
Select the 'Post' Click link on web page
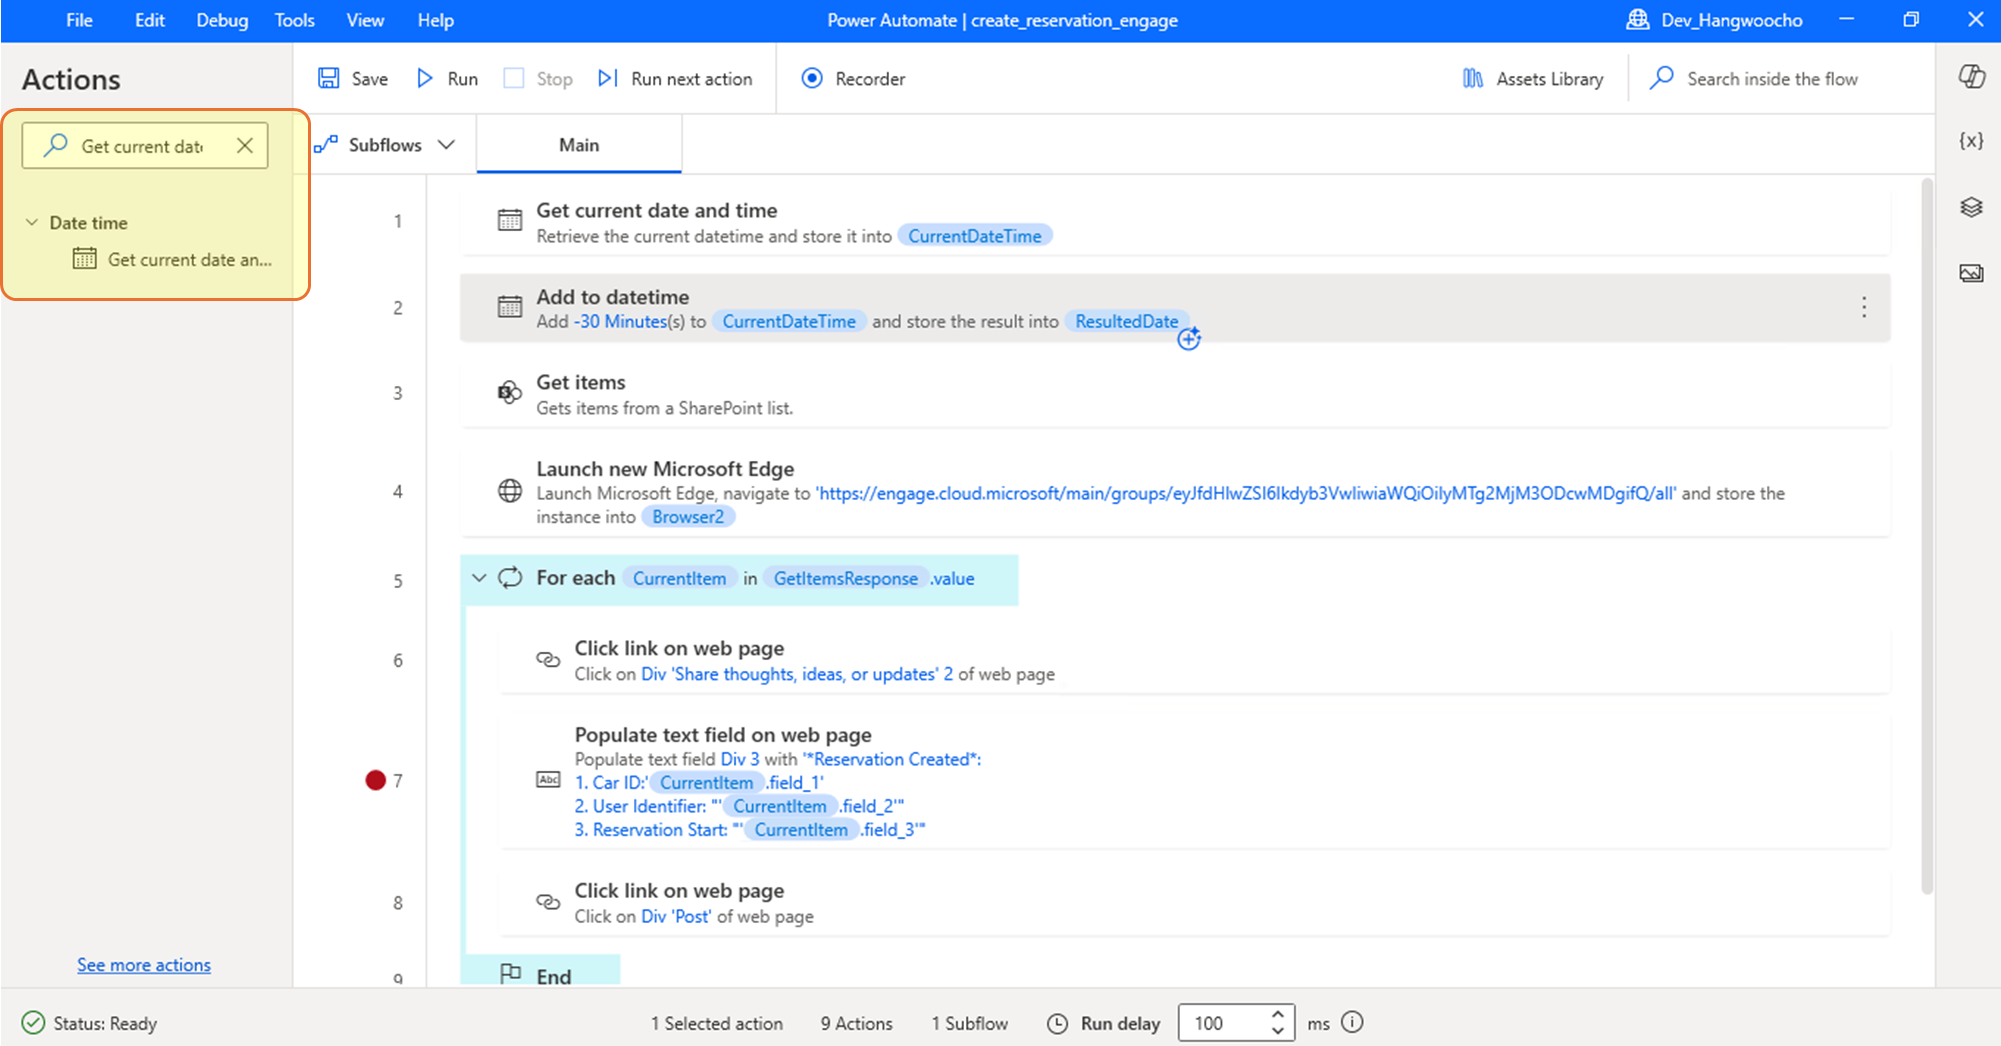[x=1194, y=902]
